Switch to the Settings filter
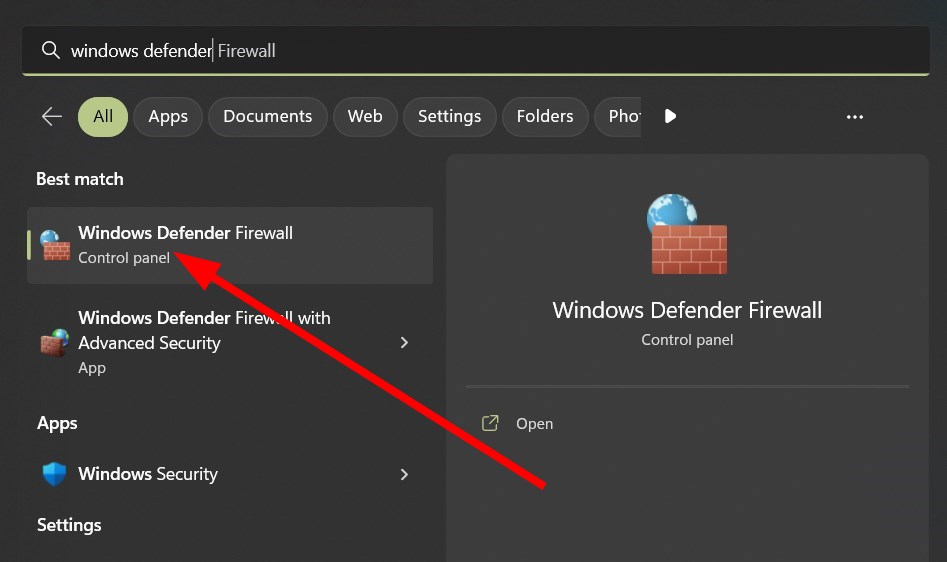The image size is (947, 562). point(449,117)
